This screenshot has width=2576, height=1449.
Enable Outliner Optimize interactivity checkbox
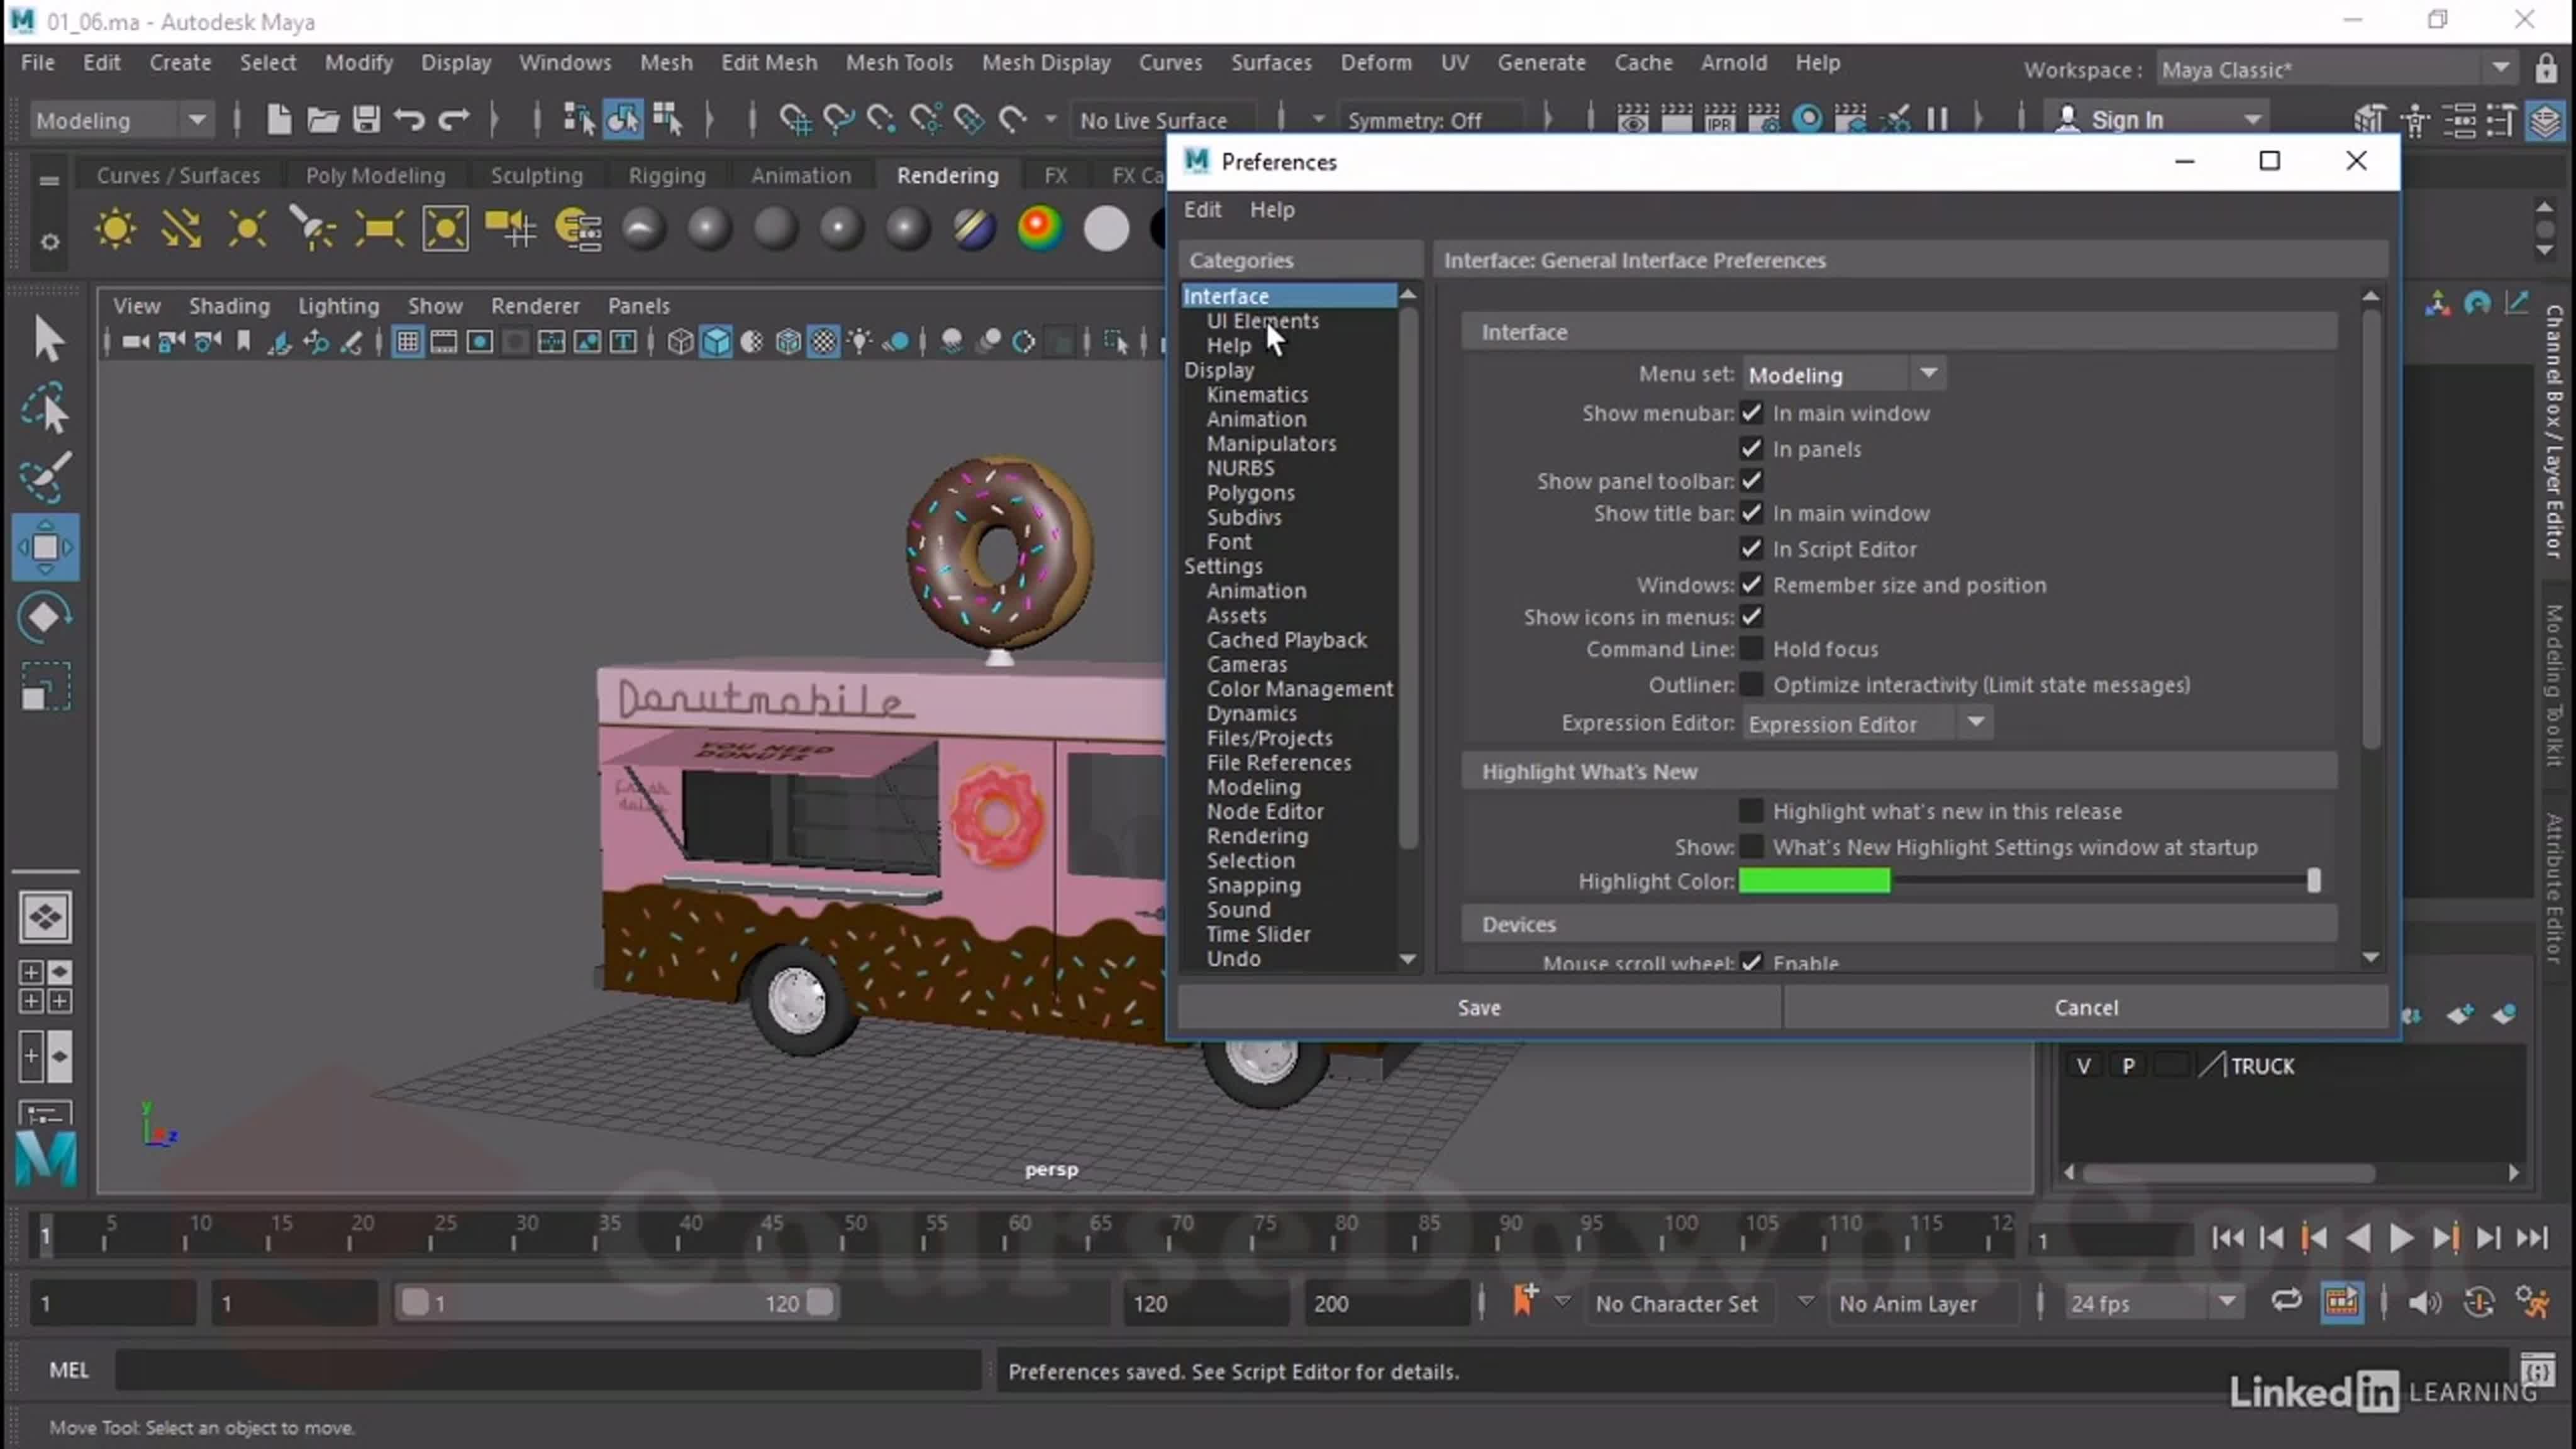coord(1751,684)
